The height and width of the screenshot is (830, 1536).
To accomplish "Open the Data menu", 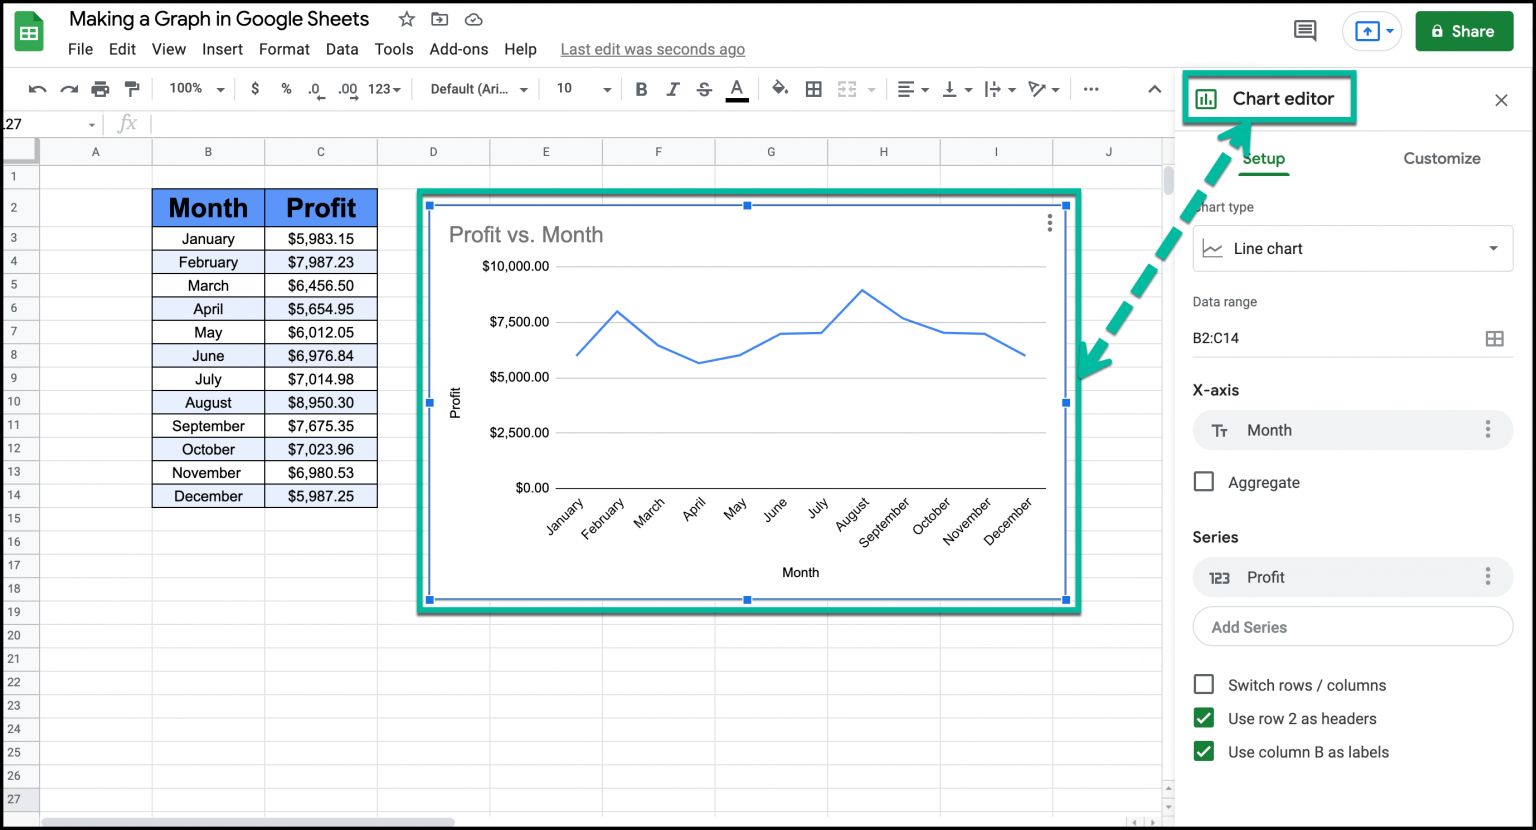I will point(342,48).
